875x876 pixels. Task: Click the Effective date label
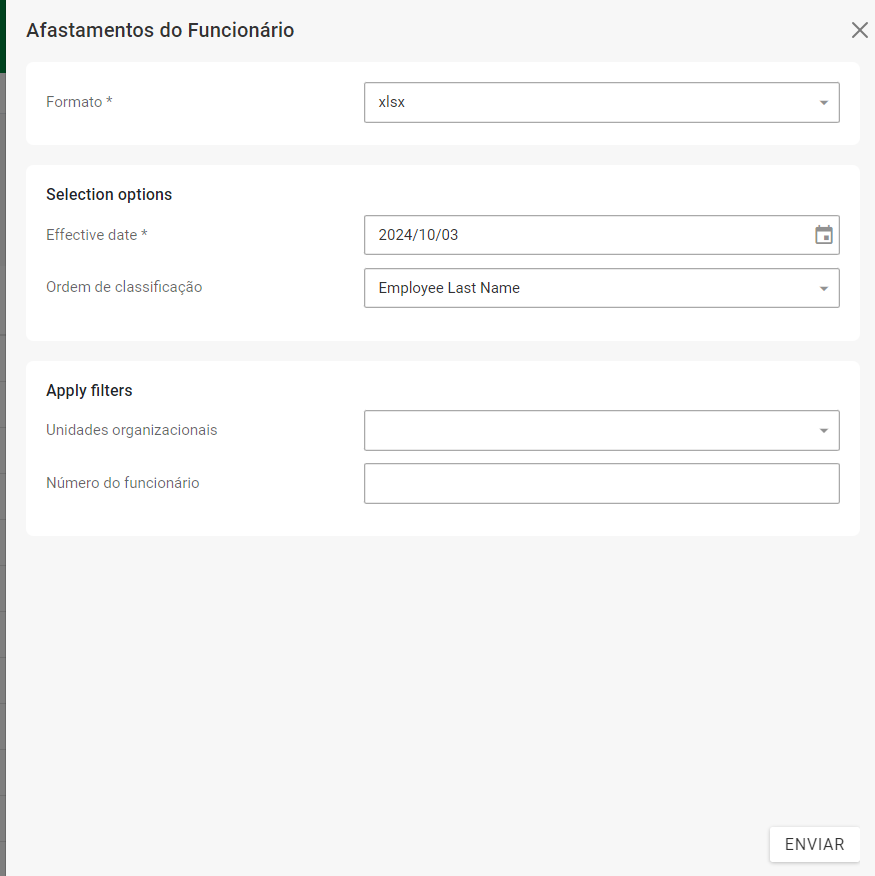pyautogui.click(x=96, y=235)
